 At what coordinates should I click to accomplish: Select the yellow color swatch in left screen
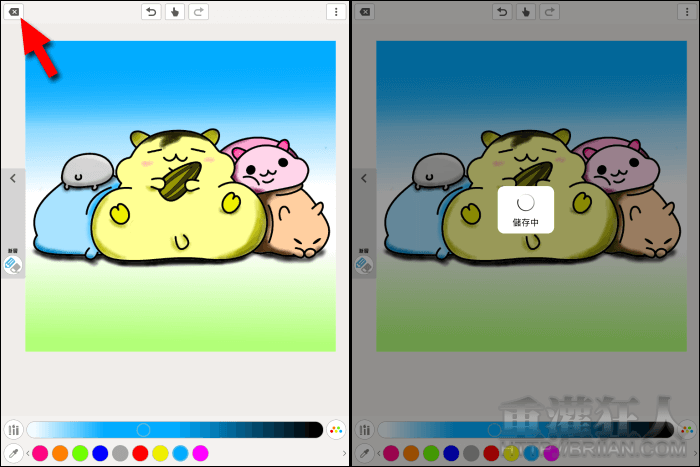point(160,454)
